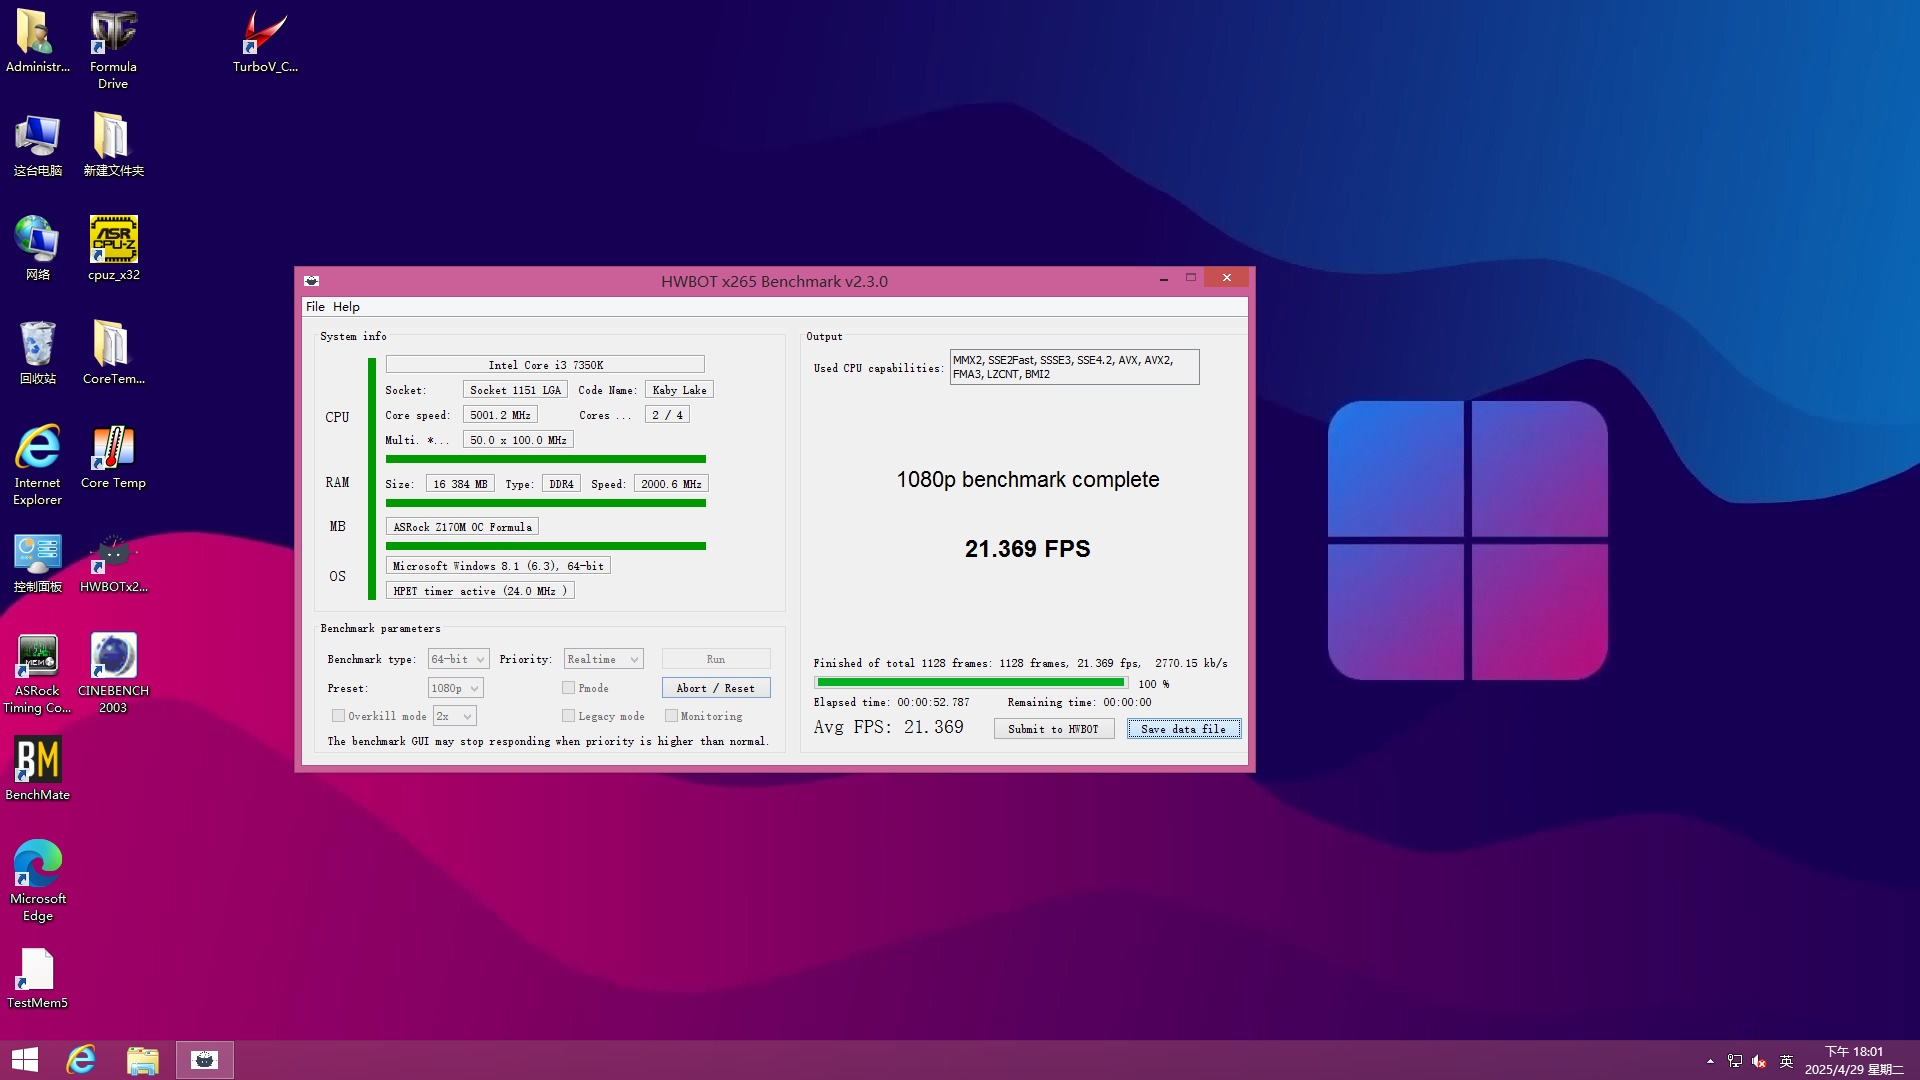Toggle the Pmode checkbox
This screenshot has height=1080, width=1920.
[x=568, y=688]
